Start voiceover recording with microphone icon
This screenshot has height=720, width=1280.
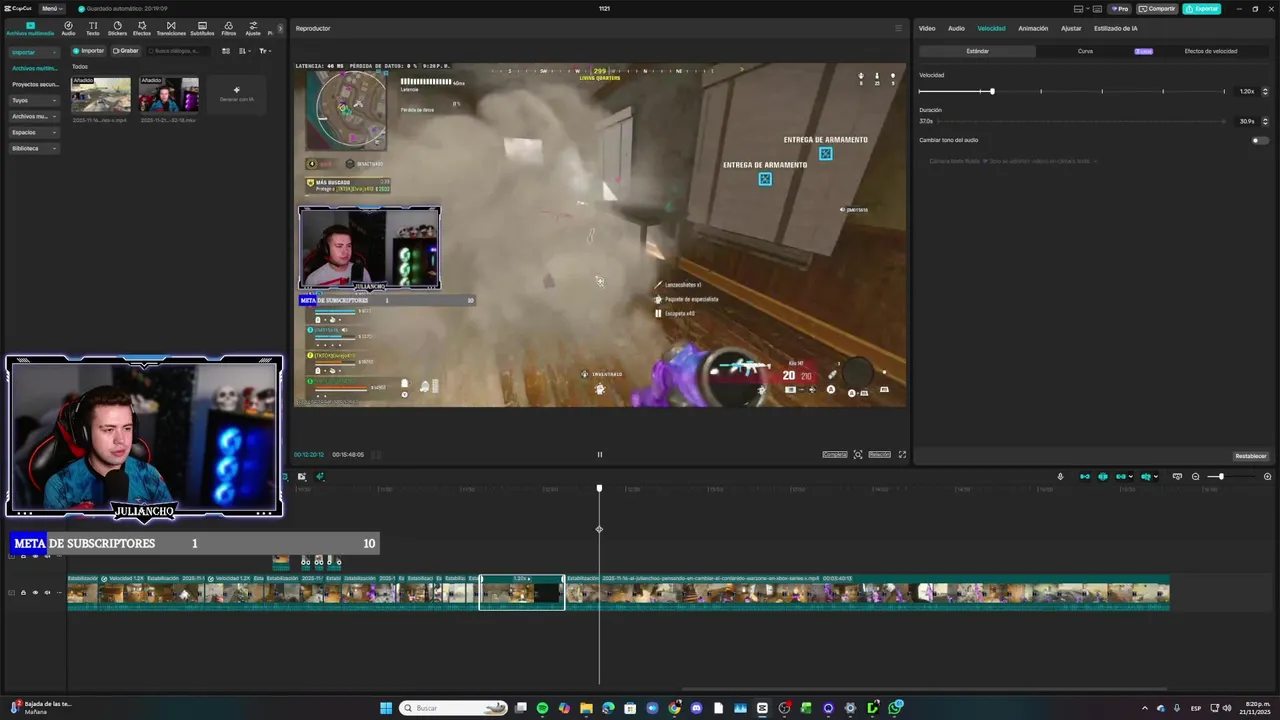[x=1060, y=476]
